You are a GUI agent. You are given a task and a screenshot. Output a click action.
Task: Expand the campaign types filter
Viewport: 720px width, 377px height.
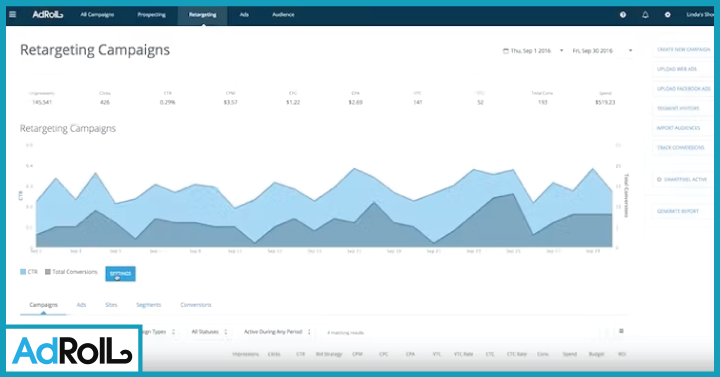tap(158, 332)
